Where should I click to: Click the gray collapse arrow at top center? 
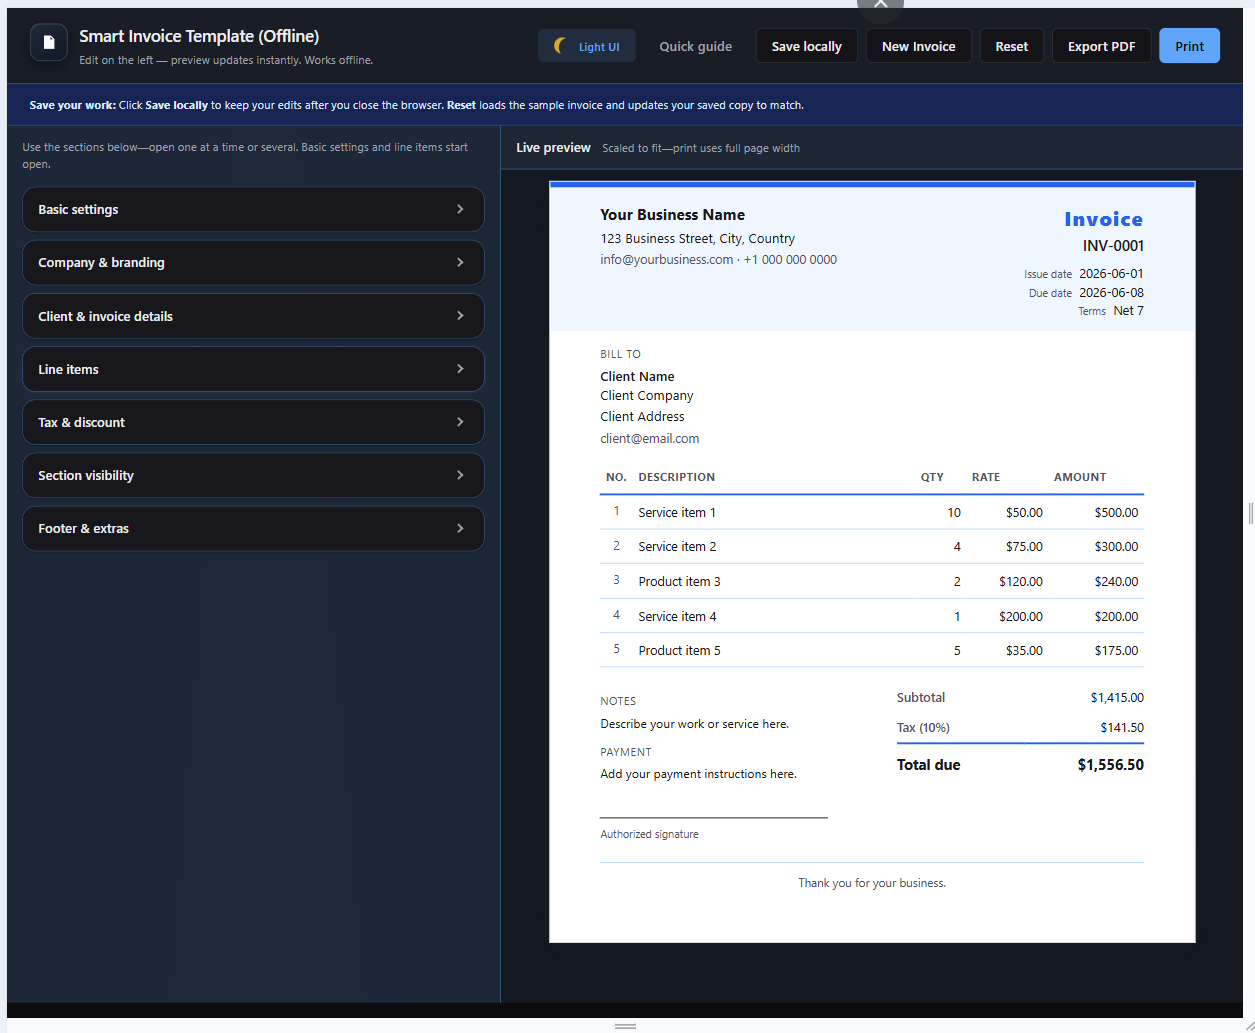click(x=879, y=5)
